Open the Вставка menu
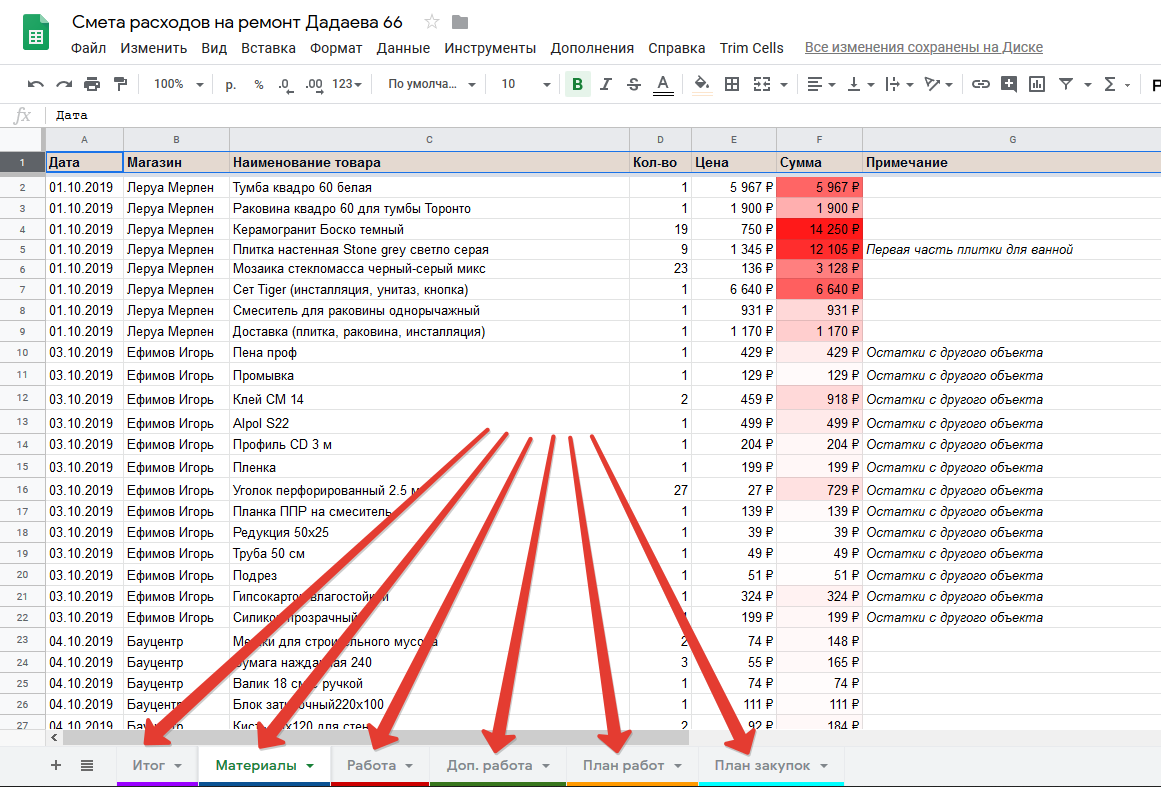The image size is (1161, 787). click(x=268, y=48)
